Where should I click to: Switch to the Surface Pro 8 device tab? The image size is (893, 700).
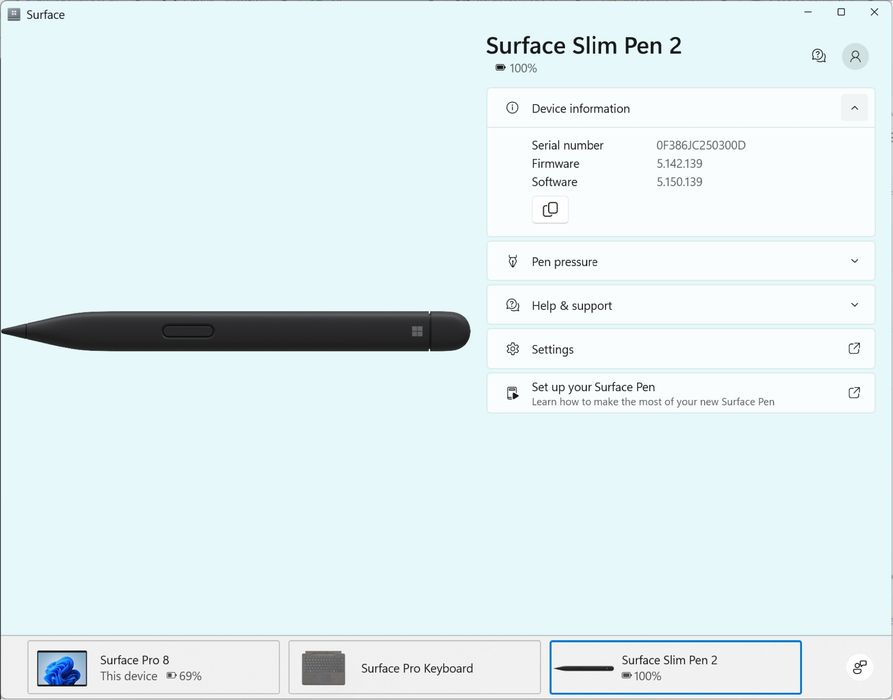point(153,668)
